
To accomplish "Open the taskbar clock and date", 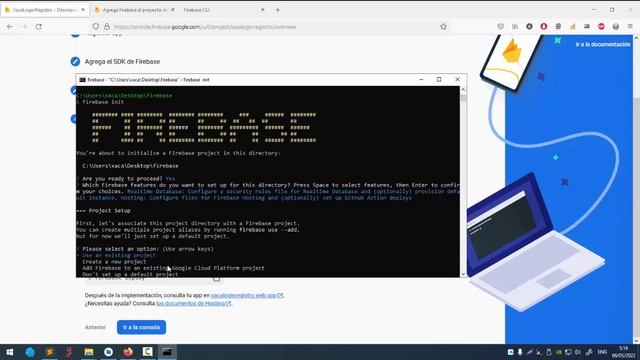I will pyautogui.click(x=624, y=352).
